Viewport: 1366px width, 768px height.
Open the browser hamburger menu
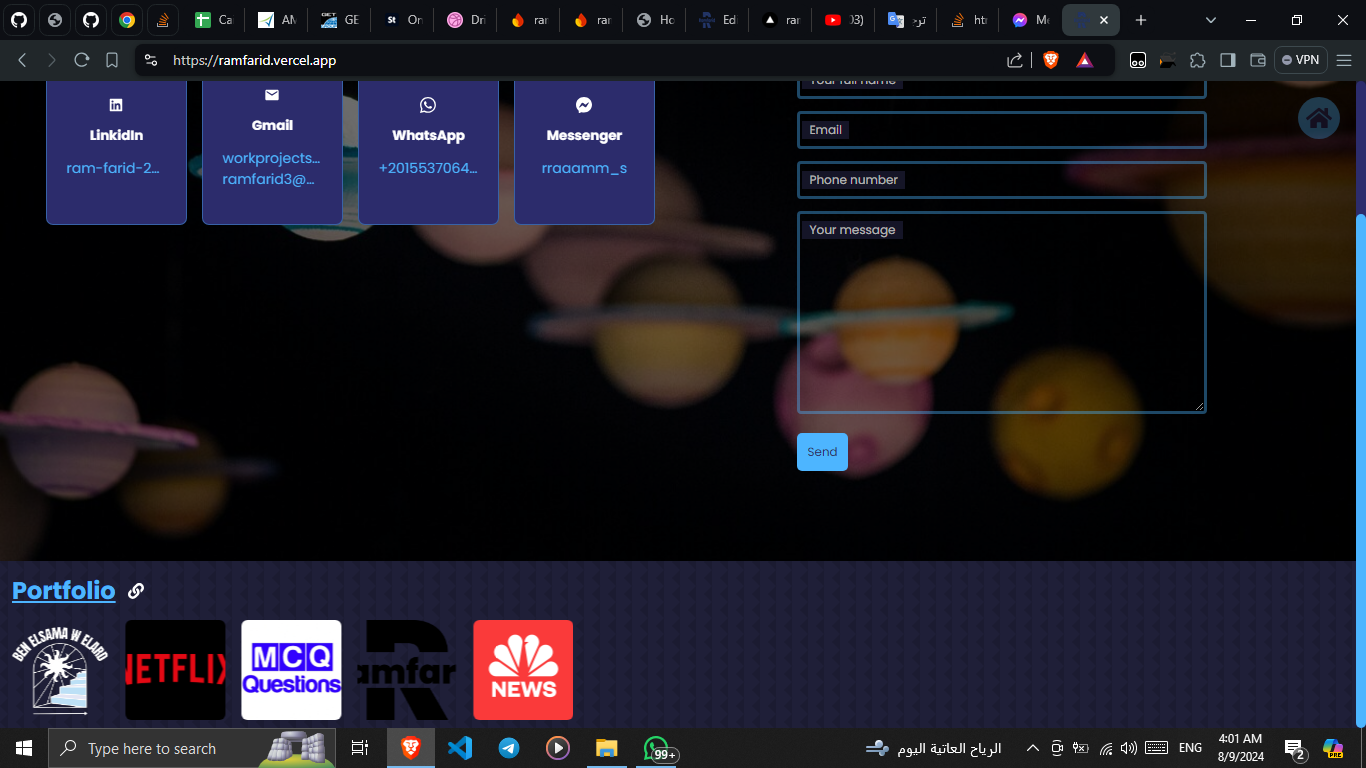tap(1344, 60)
